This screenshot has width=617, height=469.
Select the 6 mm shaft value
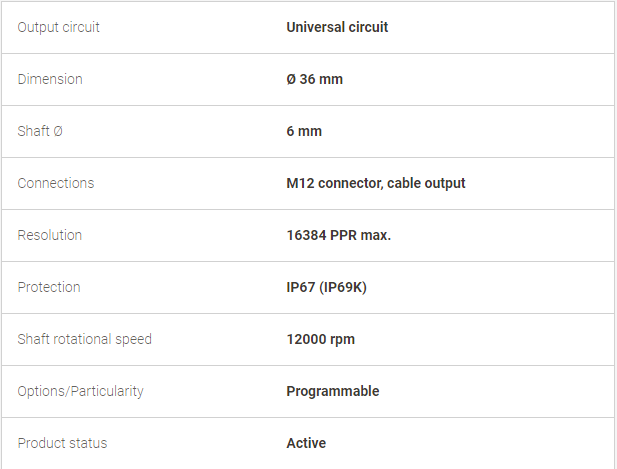pos(304,131)
